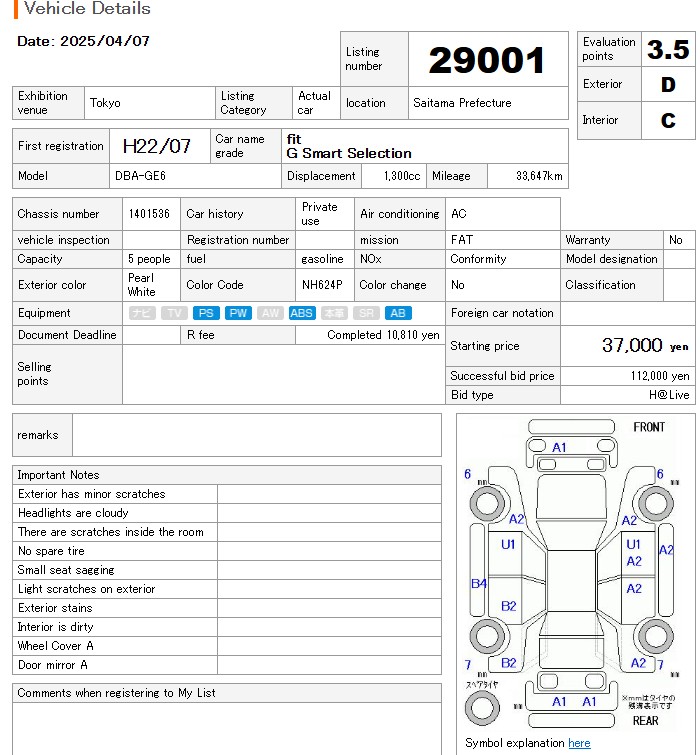Screen dimensions: 700x755
Task: Click into the My List comments box
Action: [227, 729]
